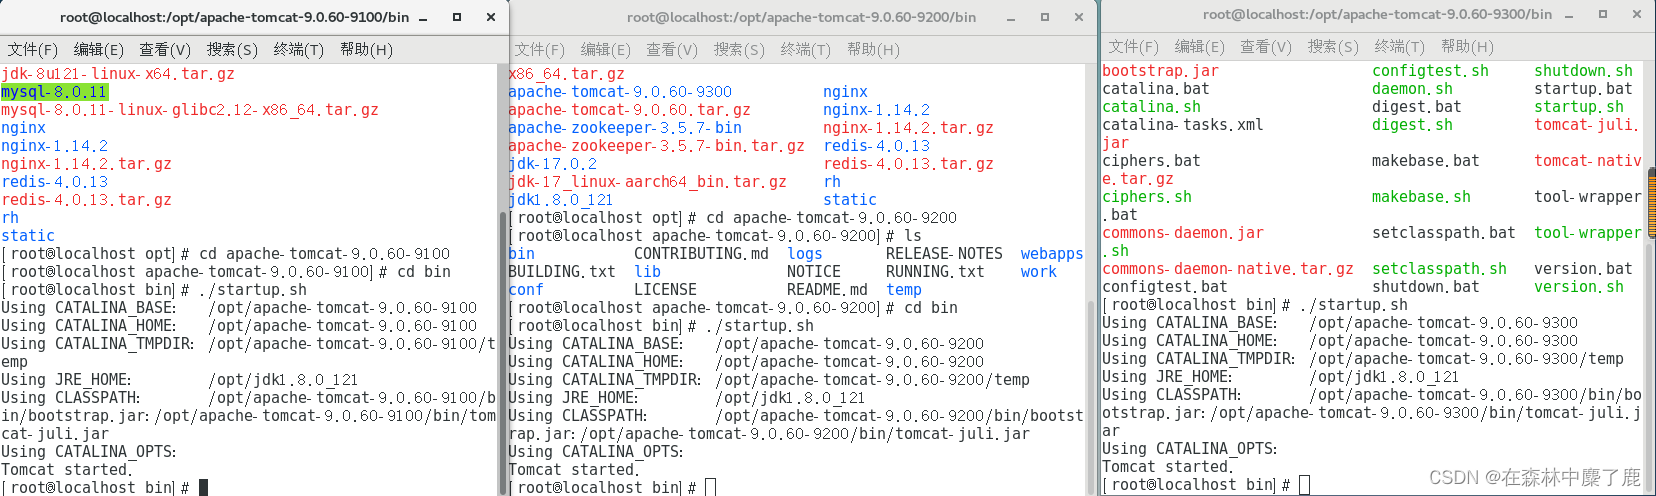Click jdk-8u121-linux-x64.tar.gz in the 9100 terminal
Image resolution: width=1656 pixels, height=496 pixels.
[x=118, y=74]
